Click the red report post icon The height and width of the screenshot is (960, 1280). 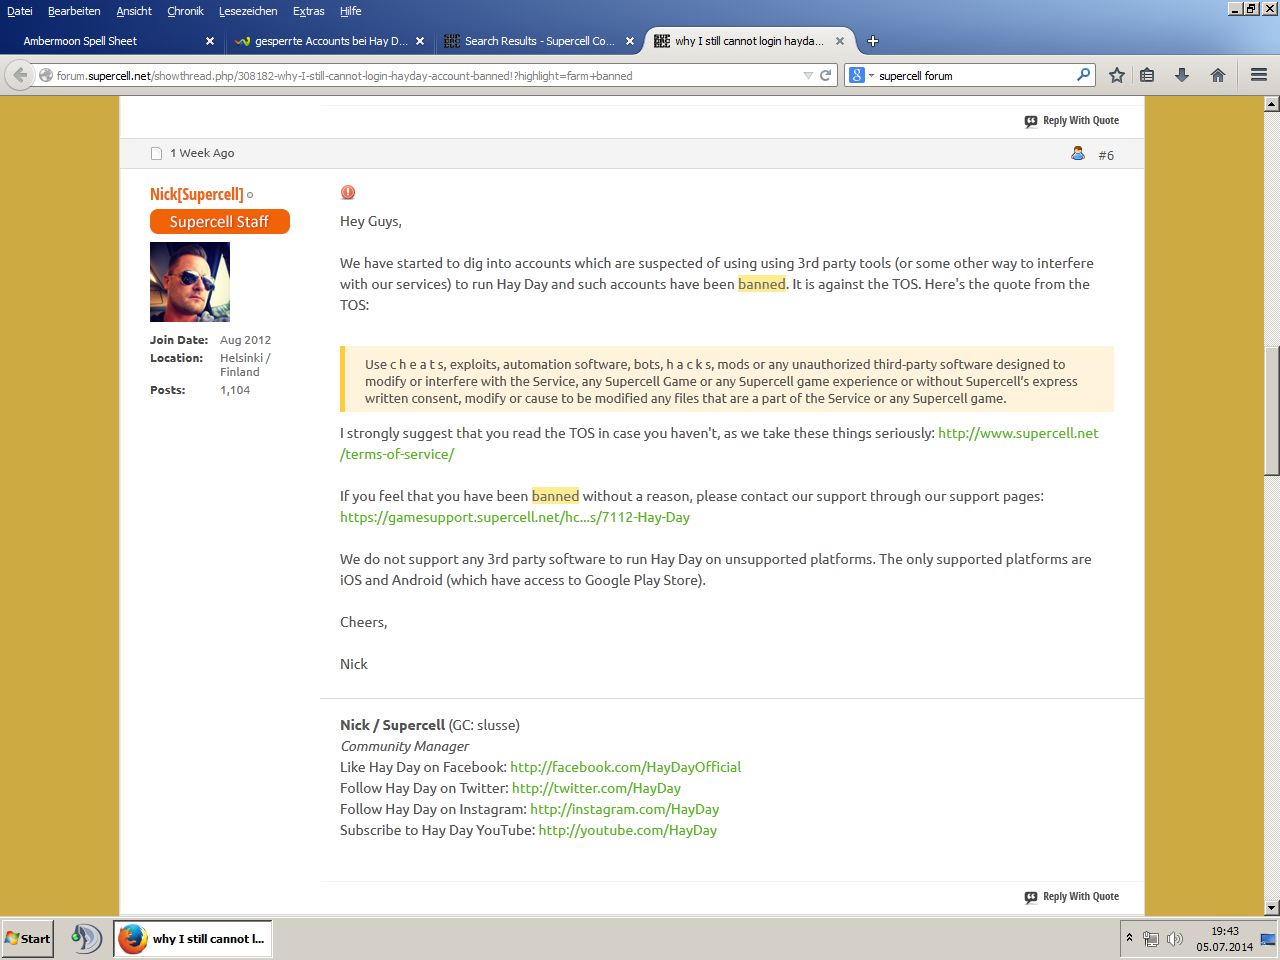click(348, 192)
